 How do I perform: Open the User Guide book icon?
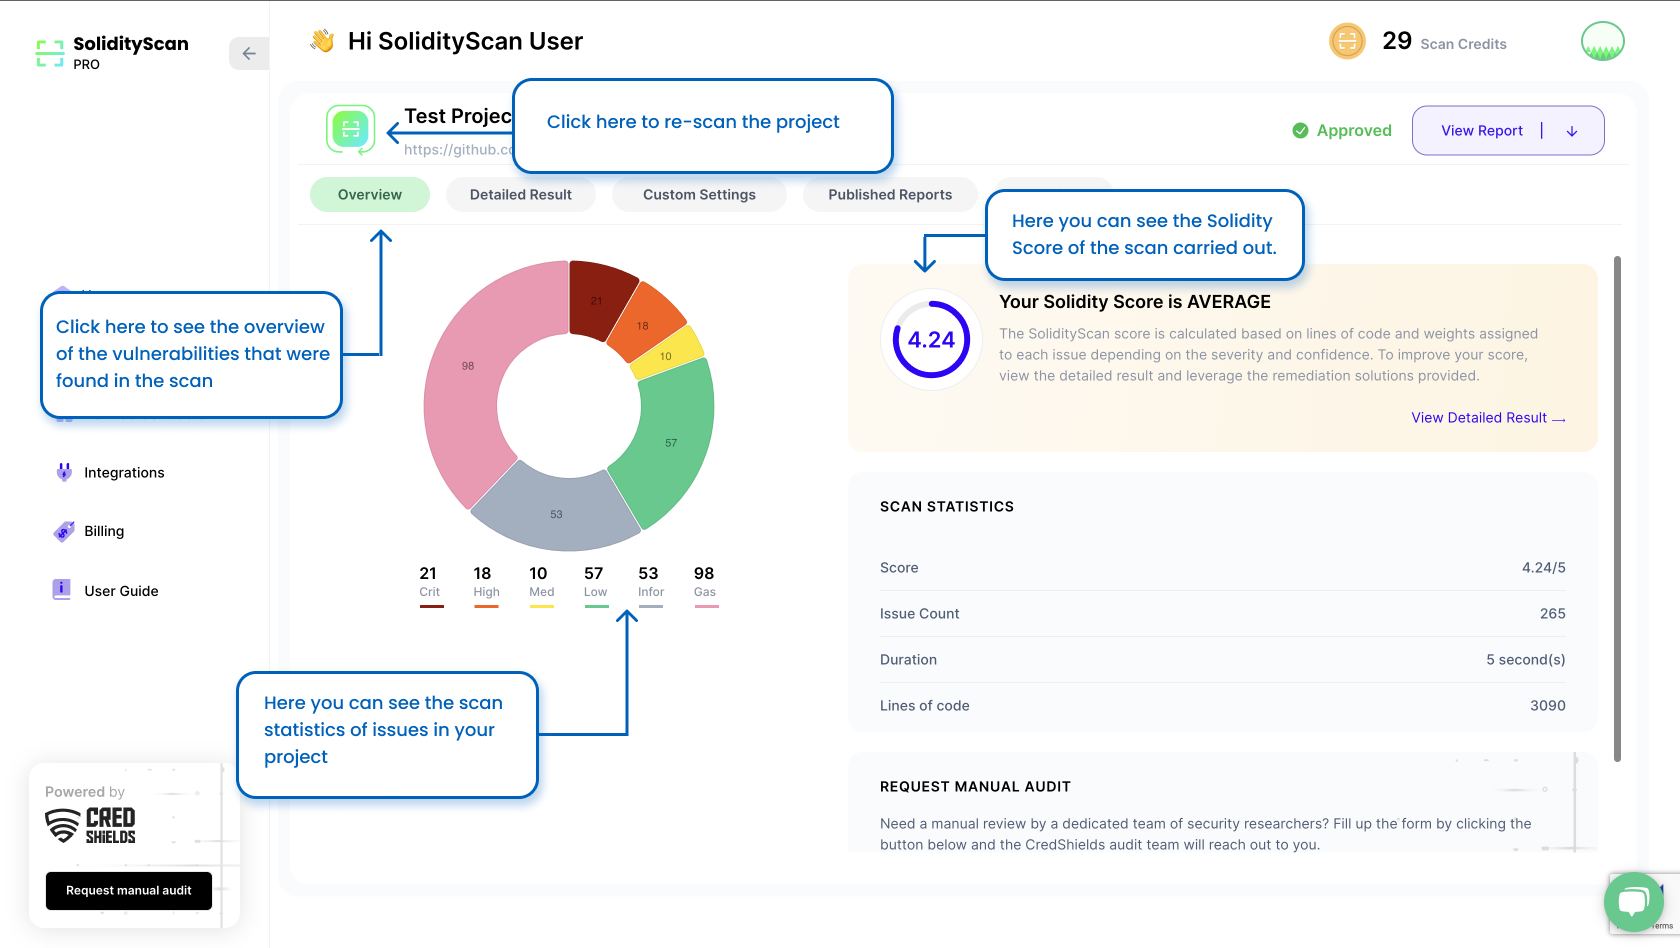click(62, 590)
